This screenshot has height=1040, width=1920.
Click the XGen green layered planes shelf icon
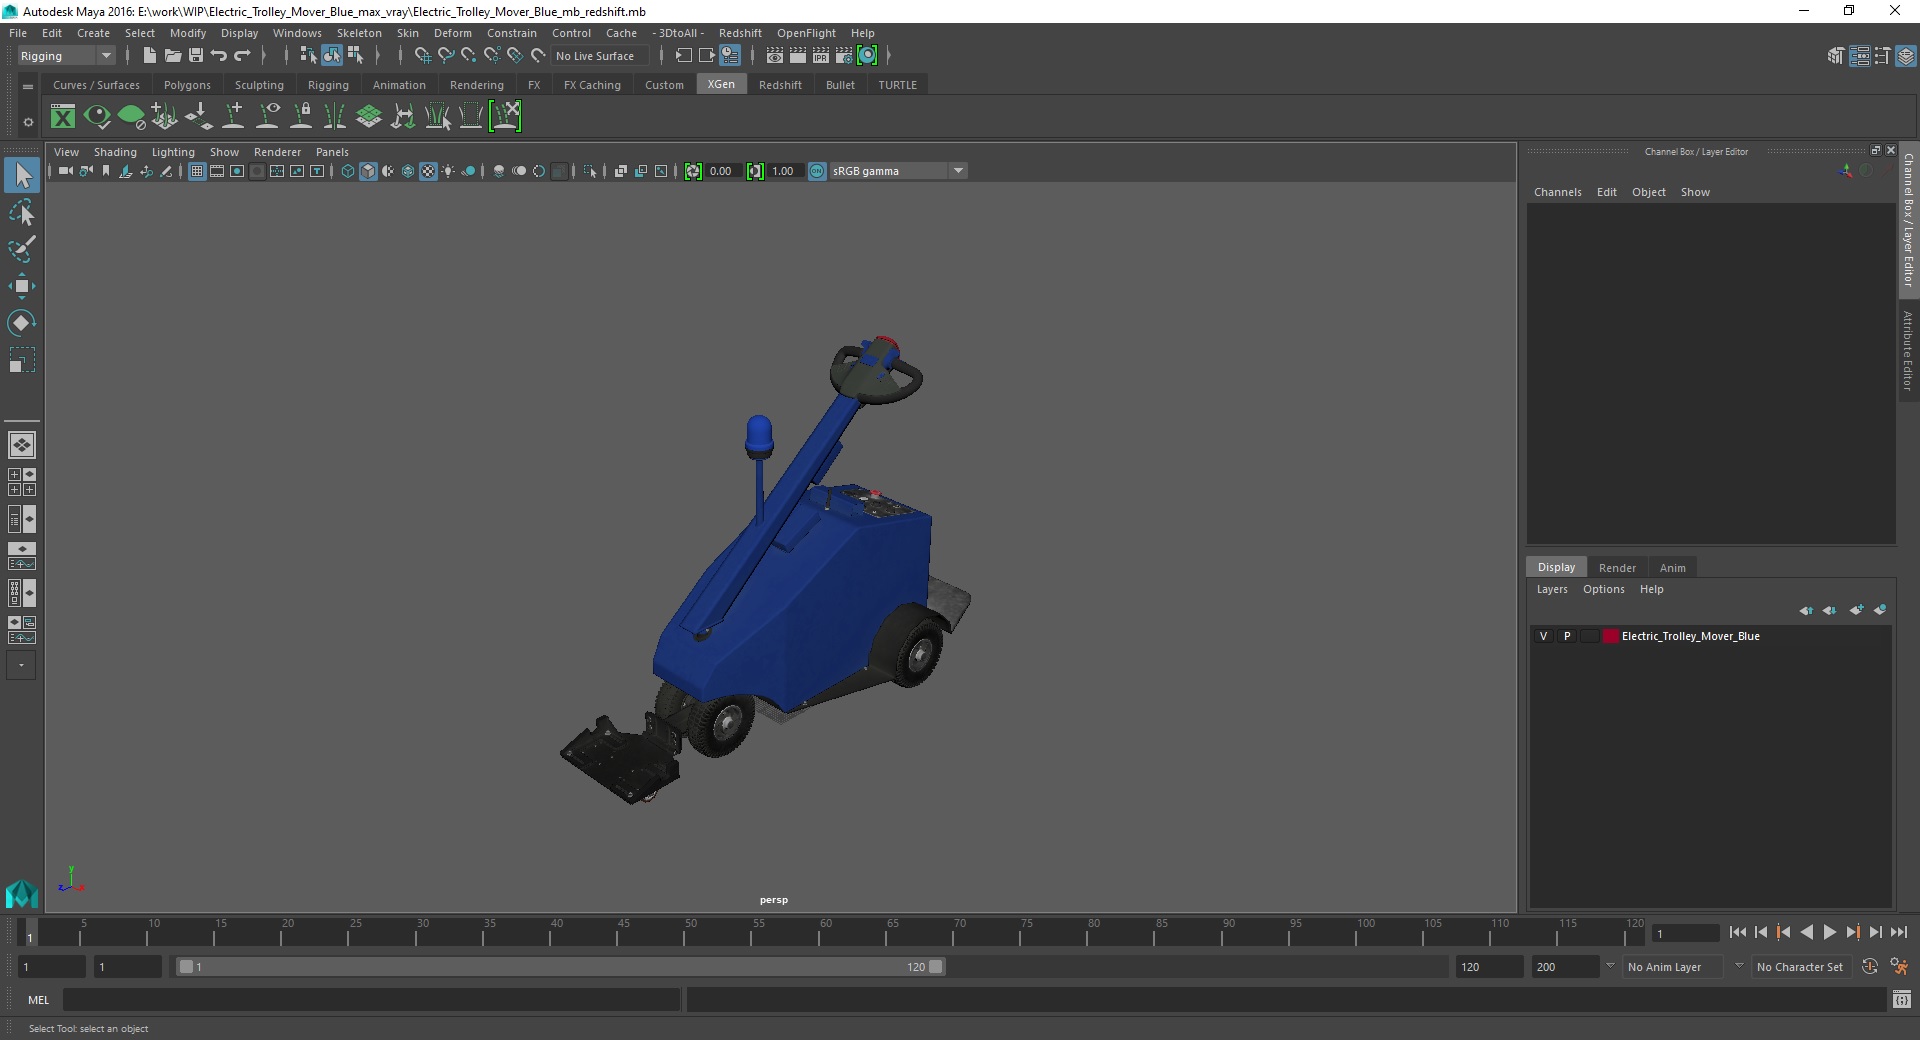click(369, 117)
